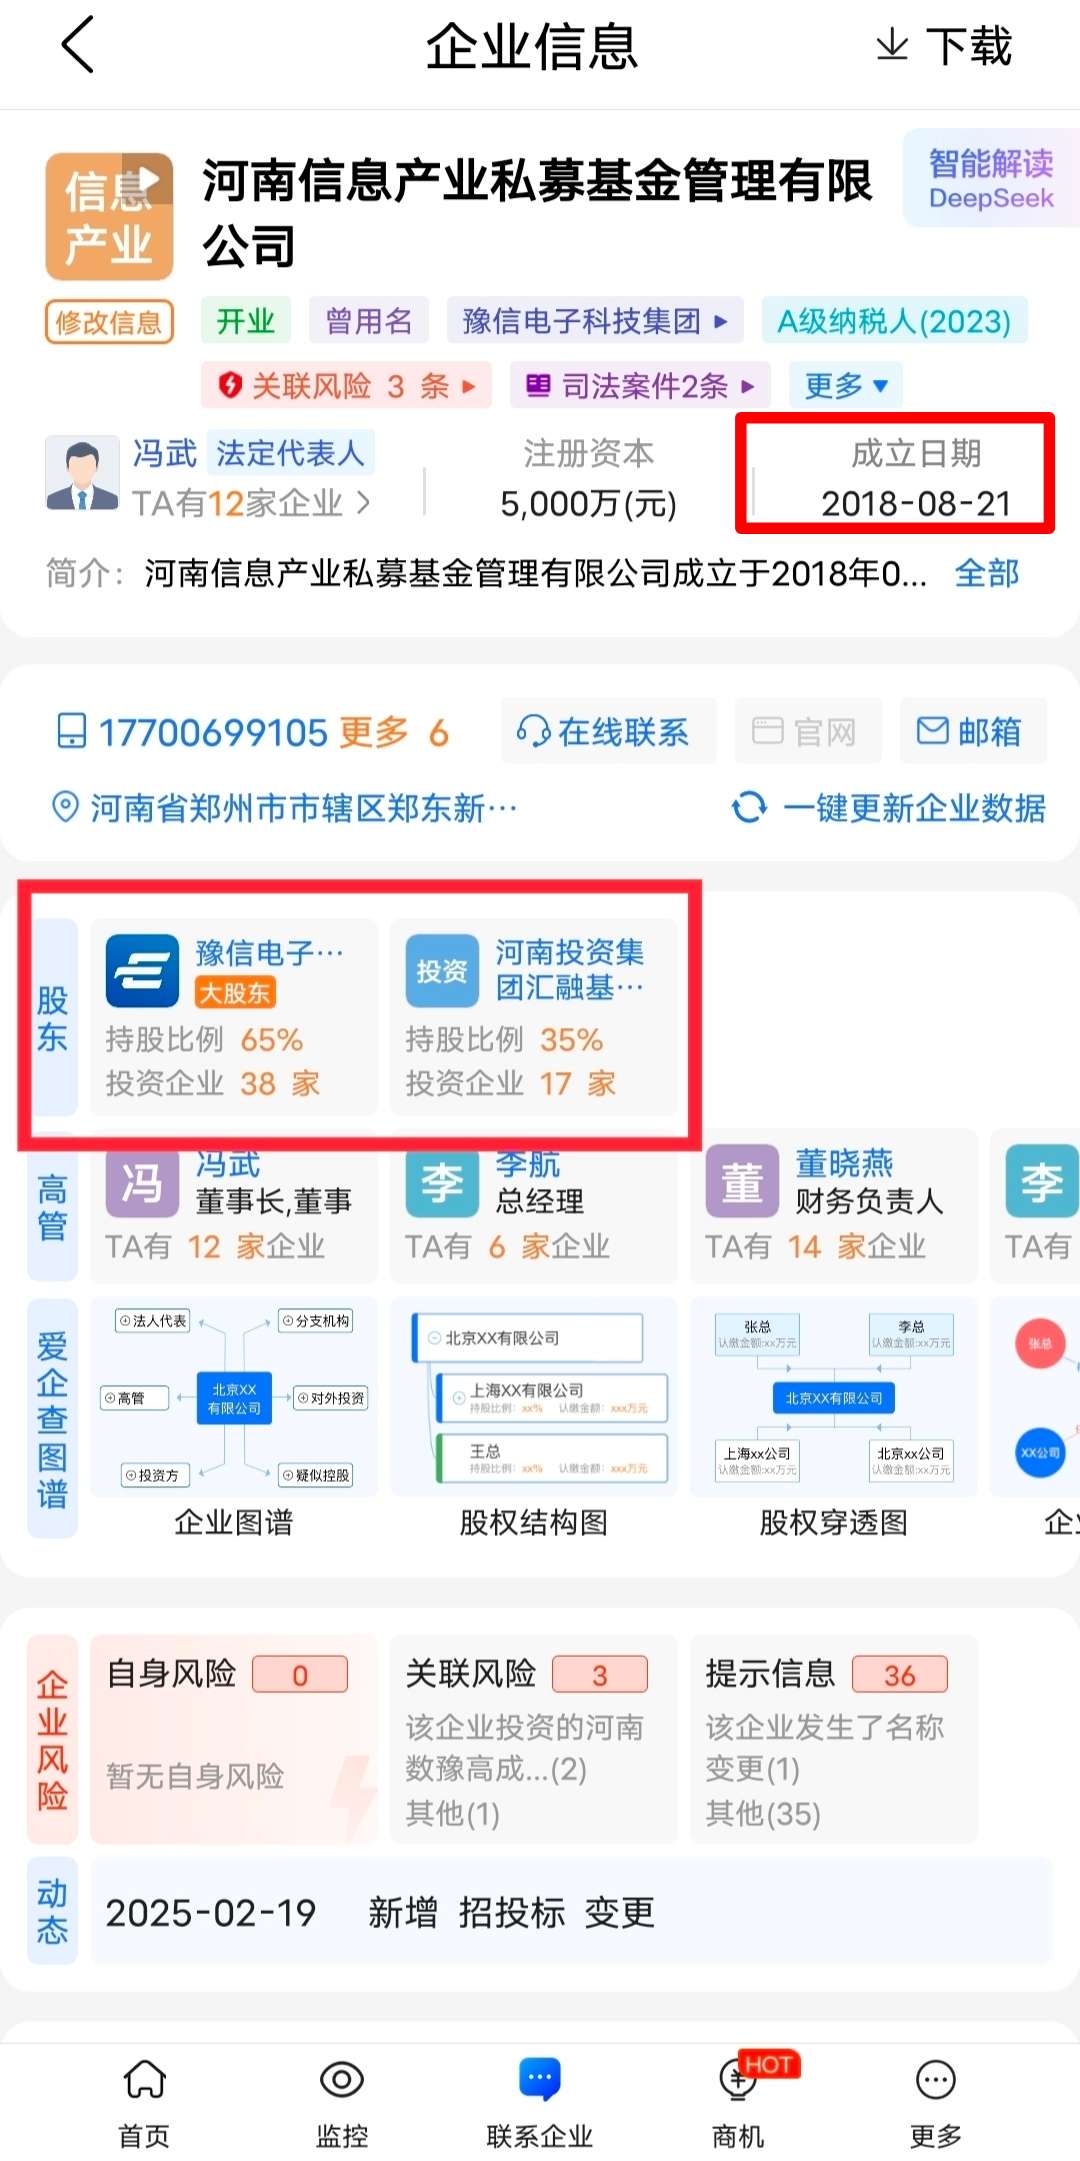This screenshot has width=1080, height=2161.
Task: Select the 爱企查图谱 side tab
Action: click(53, 1418)
